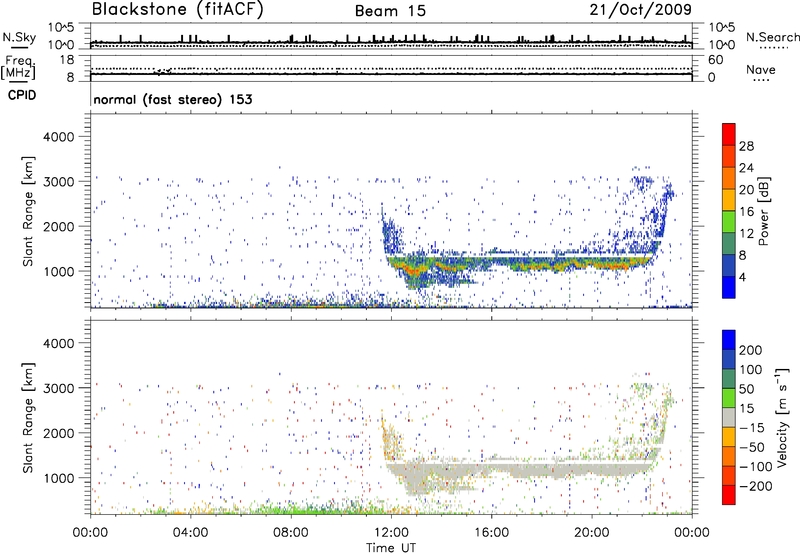Click the '04:00' time axis tick label
This screenshot has width=800, height=554.
[190, 533]
